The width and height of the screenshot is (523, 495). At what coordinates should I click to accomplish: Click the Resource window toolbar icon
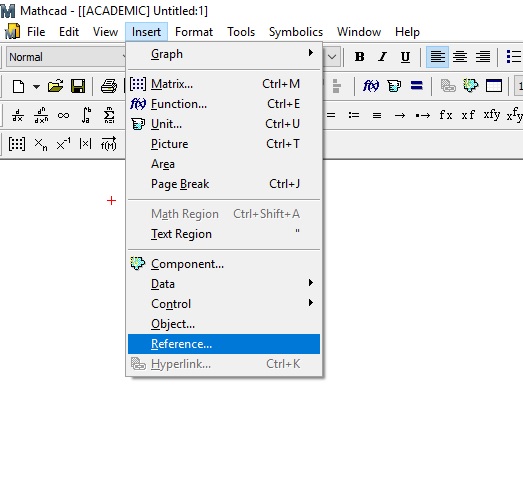[x=494, y=86]
